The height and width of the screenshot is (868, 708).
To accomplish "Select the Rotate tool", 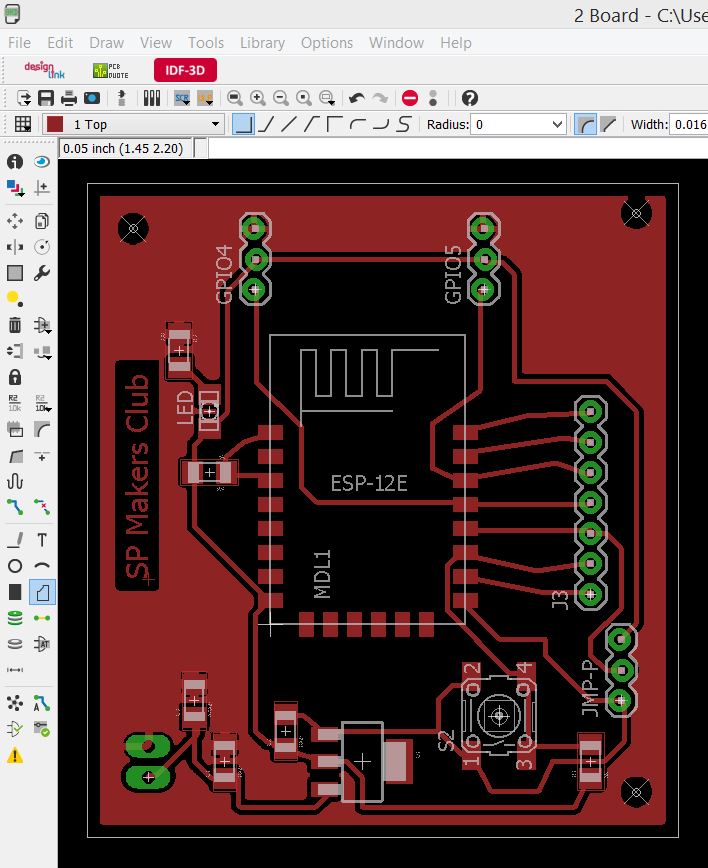I will click(42, 247).
